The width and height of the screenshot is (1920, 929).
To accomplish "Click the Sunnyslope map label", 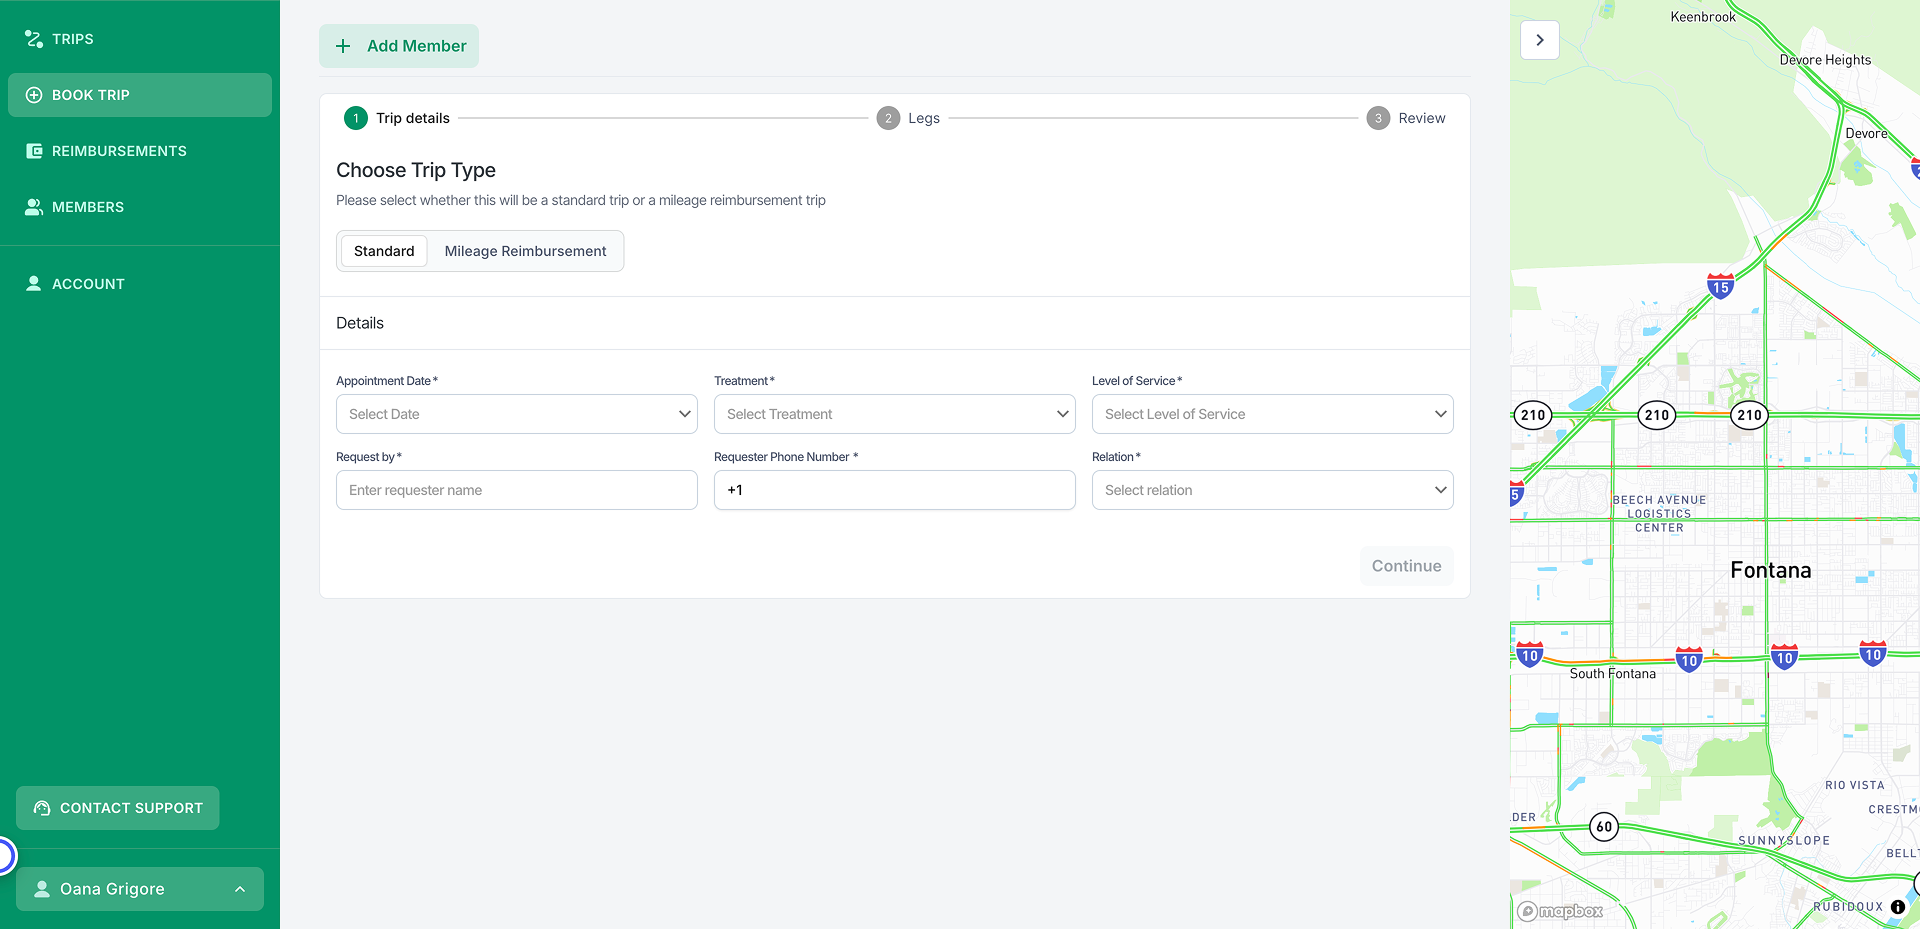I will 1784,841.
